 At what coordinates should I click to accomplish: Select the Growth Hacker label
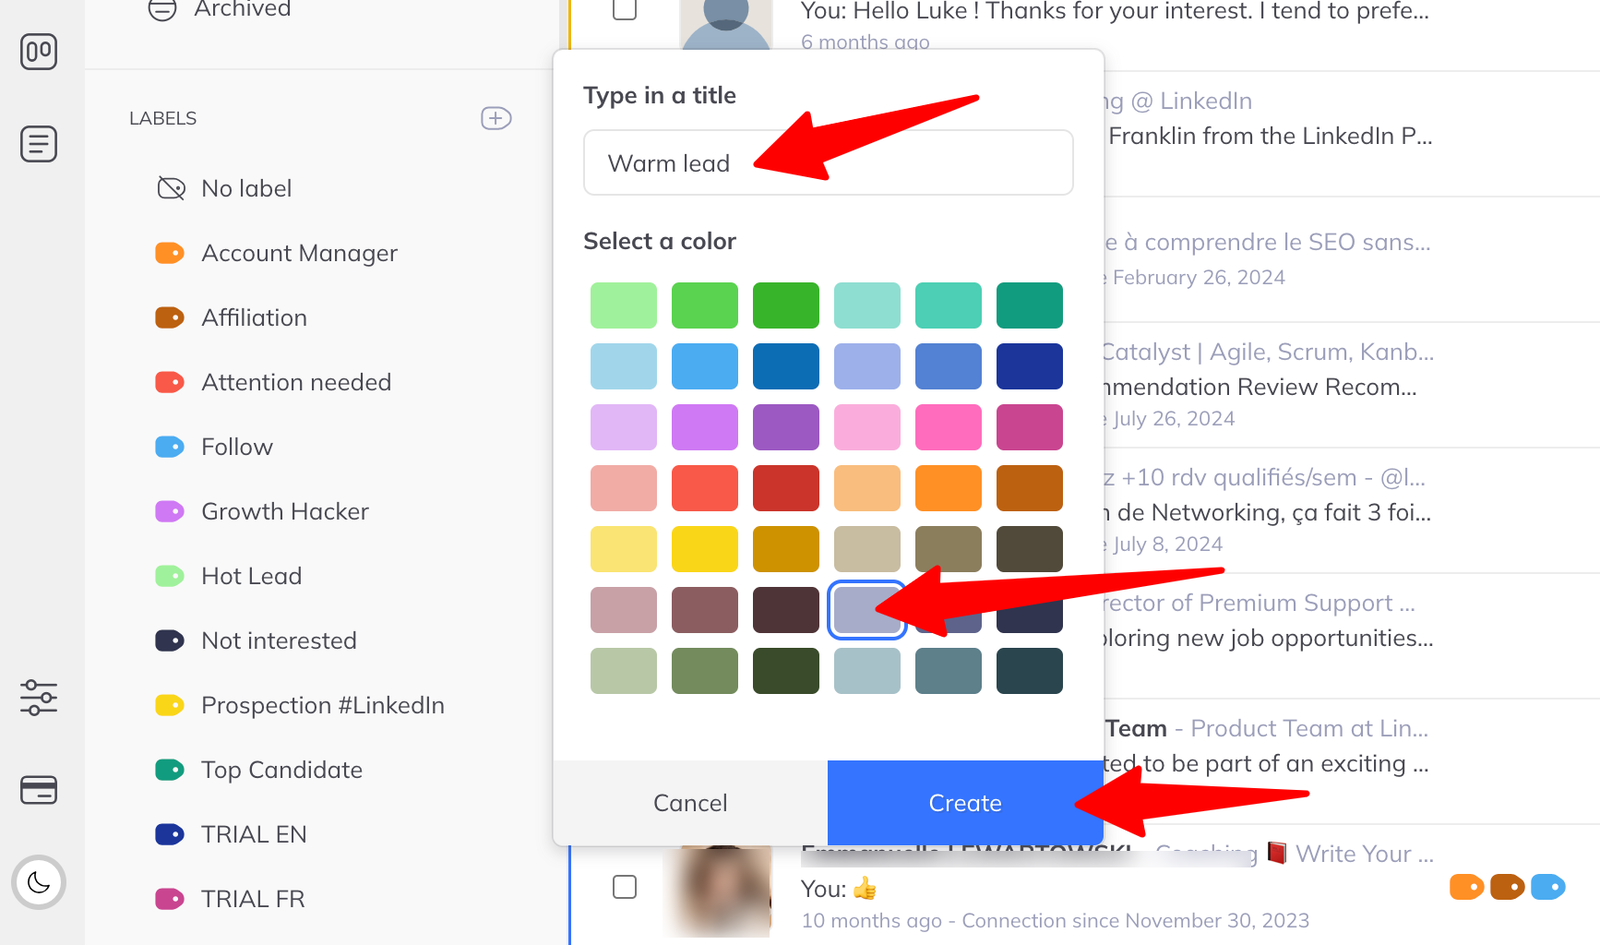tap(262, 511)
